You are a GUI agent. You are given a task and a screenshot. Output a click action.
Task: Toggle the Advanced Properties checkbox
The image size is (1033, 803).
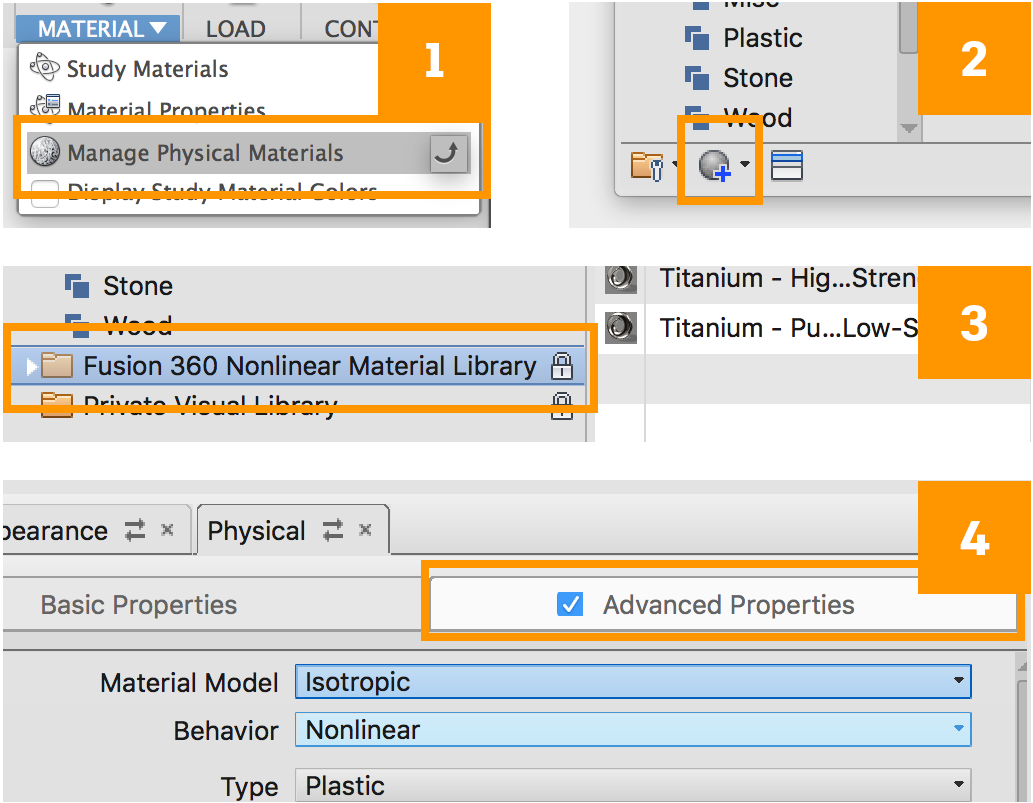pyautogui.click(x=570, y=605)
